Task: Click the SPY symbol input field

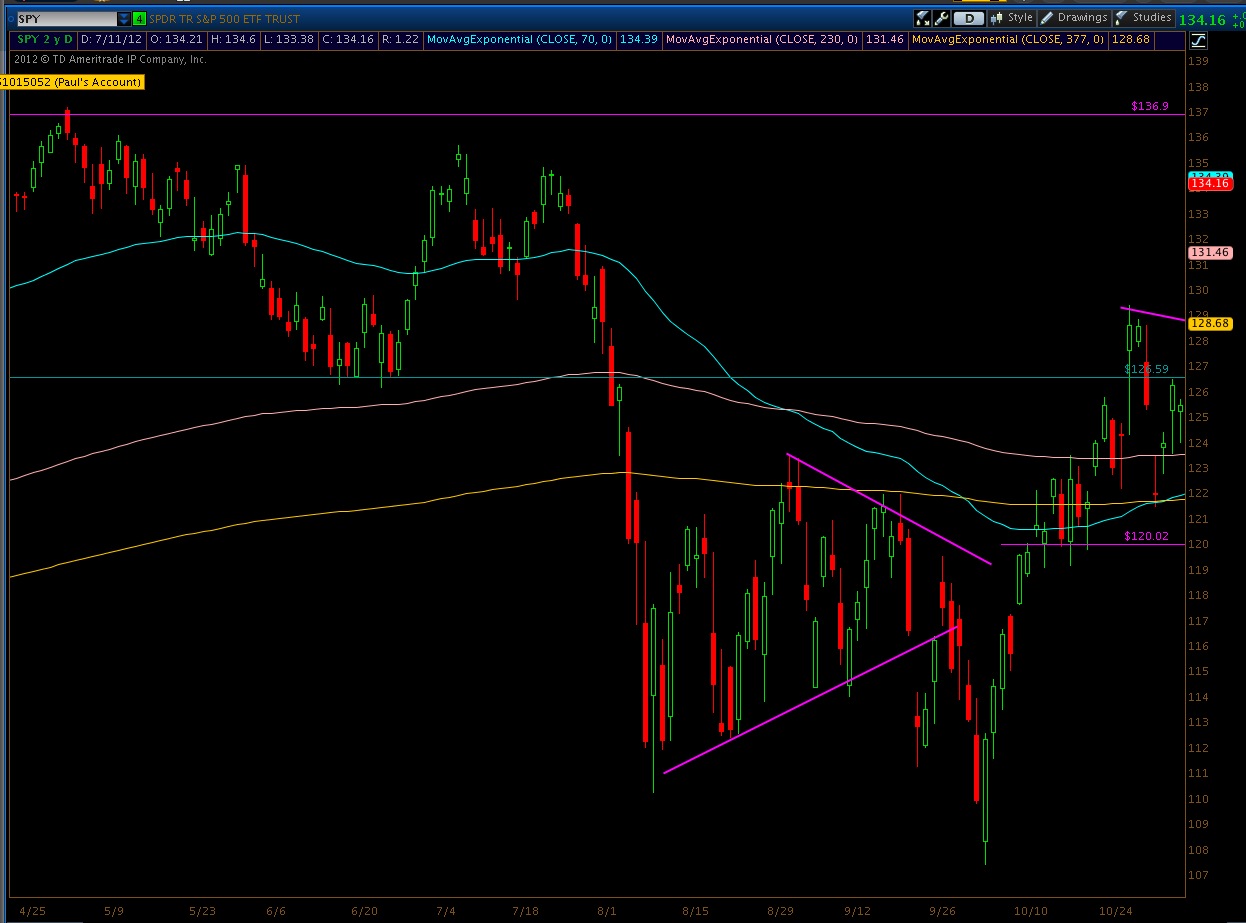Action: click(x=66, y=18)
